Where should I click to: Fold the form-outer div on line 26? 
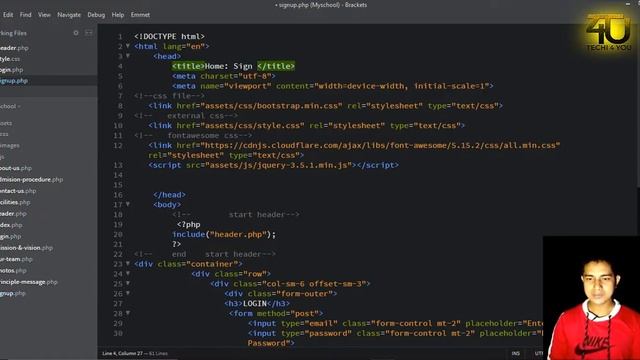click(x=128, y=293)
